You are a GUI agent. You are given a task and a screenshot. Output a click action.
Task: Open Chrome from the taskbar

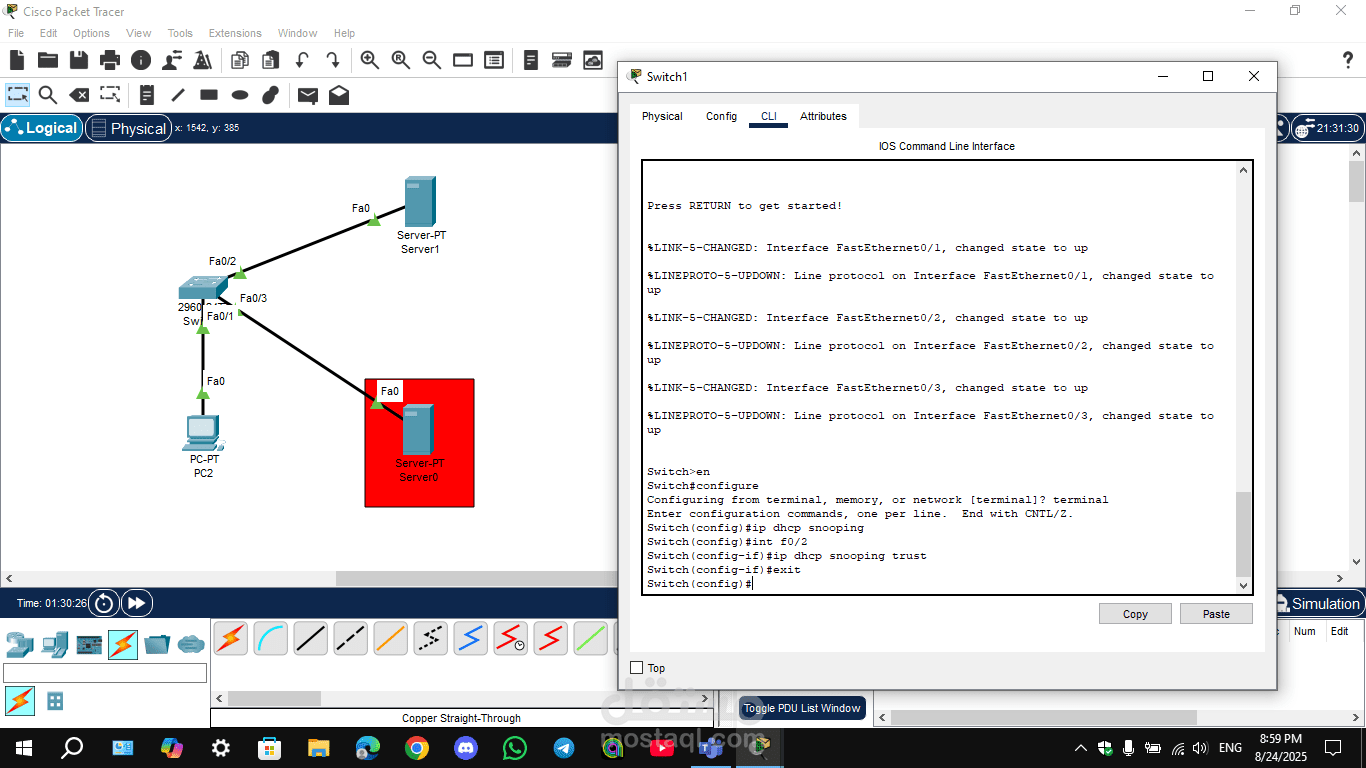coord(417,748)
